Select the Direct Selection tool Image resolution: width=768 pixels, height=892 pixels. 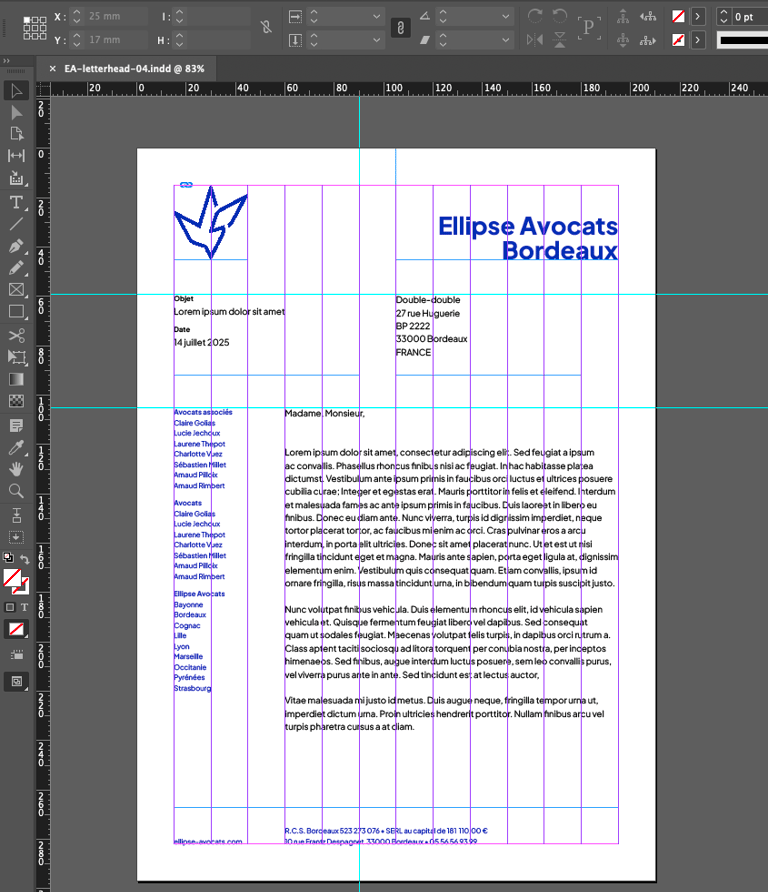click(x=16, y=113)
